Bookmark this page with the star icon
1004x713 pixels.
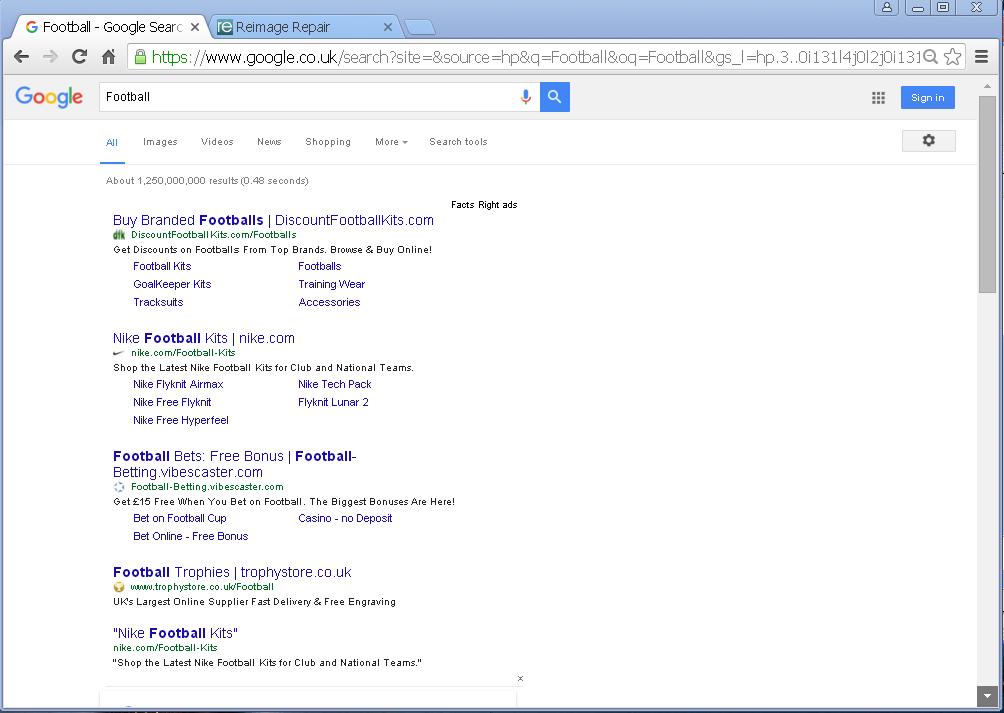pyautogui.click(x=953, y=57)
